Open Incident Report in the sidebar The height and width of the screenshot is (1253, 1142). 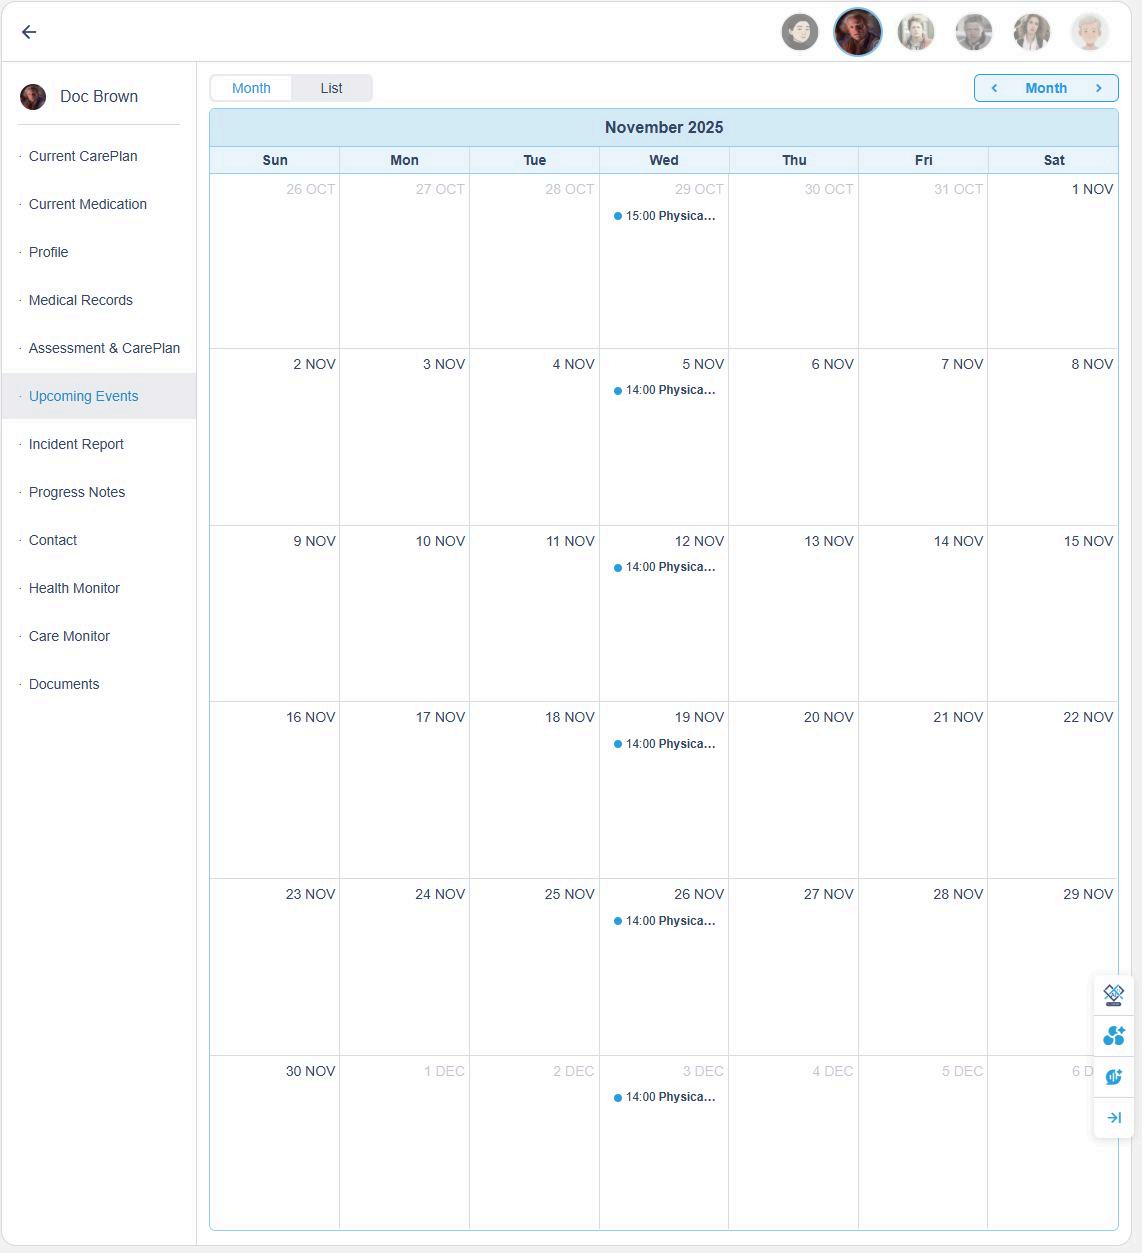coord(76,444)
